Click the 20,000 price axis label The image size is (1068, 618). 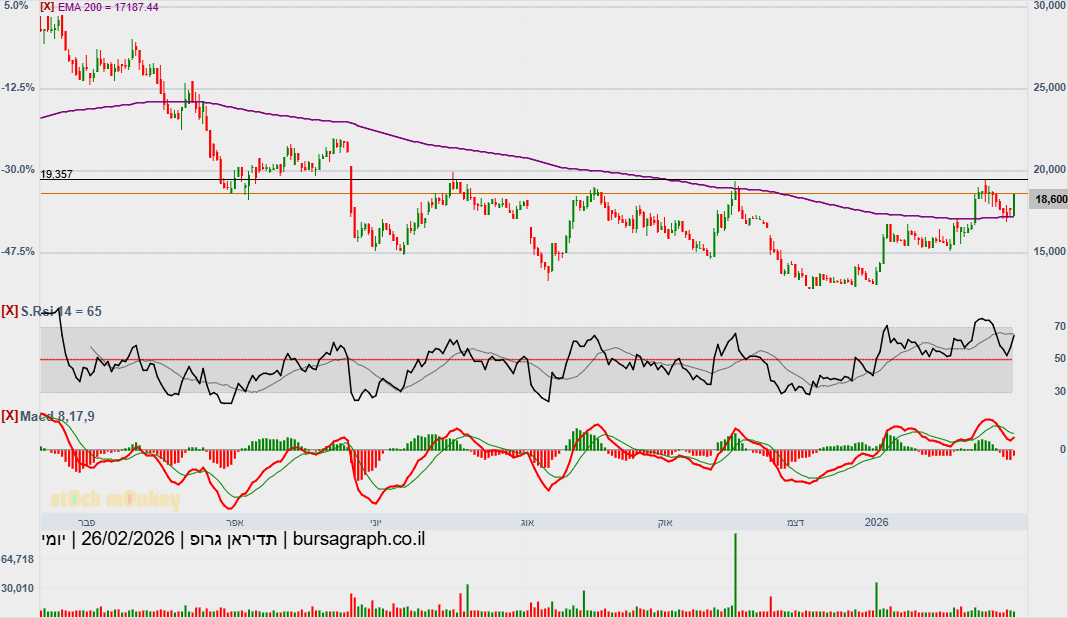pos(1049,170)
